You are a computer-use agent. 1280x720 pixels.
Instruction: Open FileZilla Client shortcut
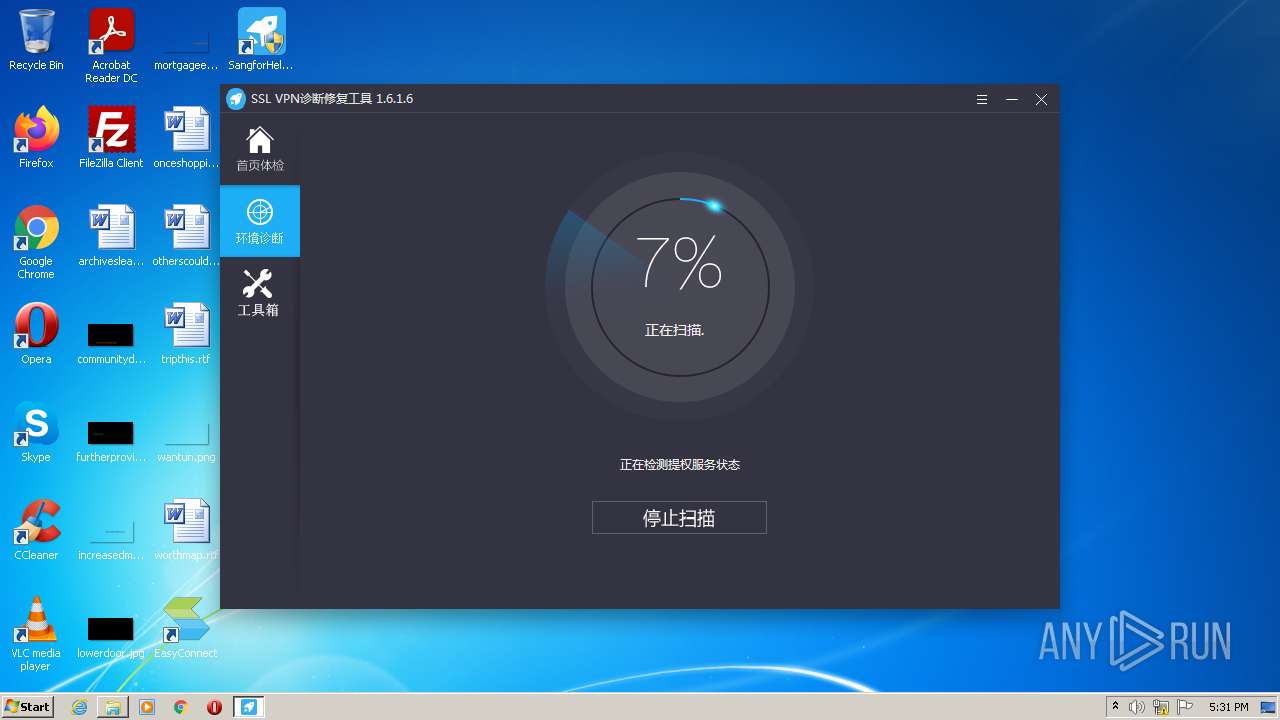(111, 138)
